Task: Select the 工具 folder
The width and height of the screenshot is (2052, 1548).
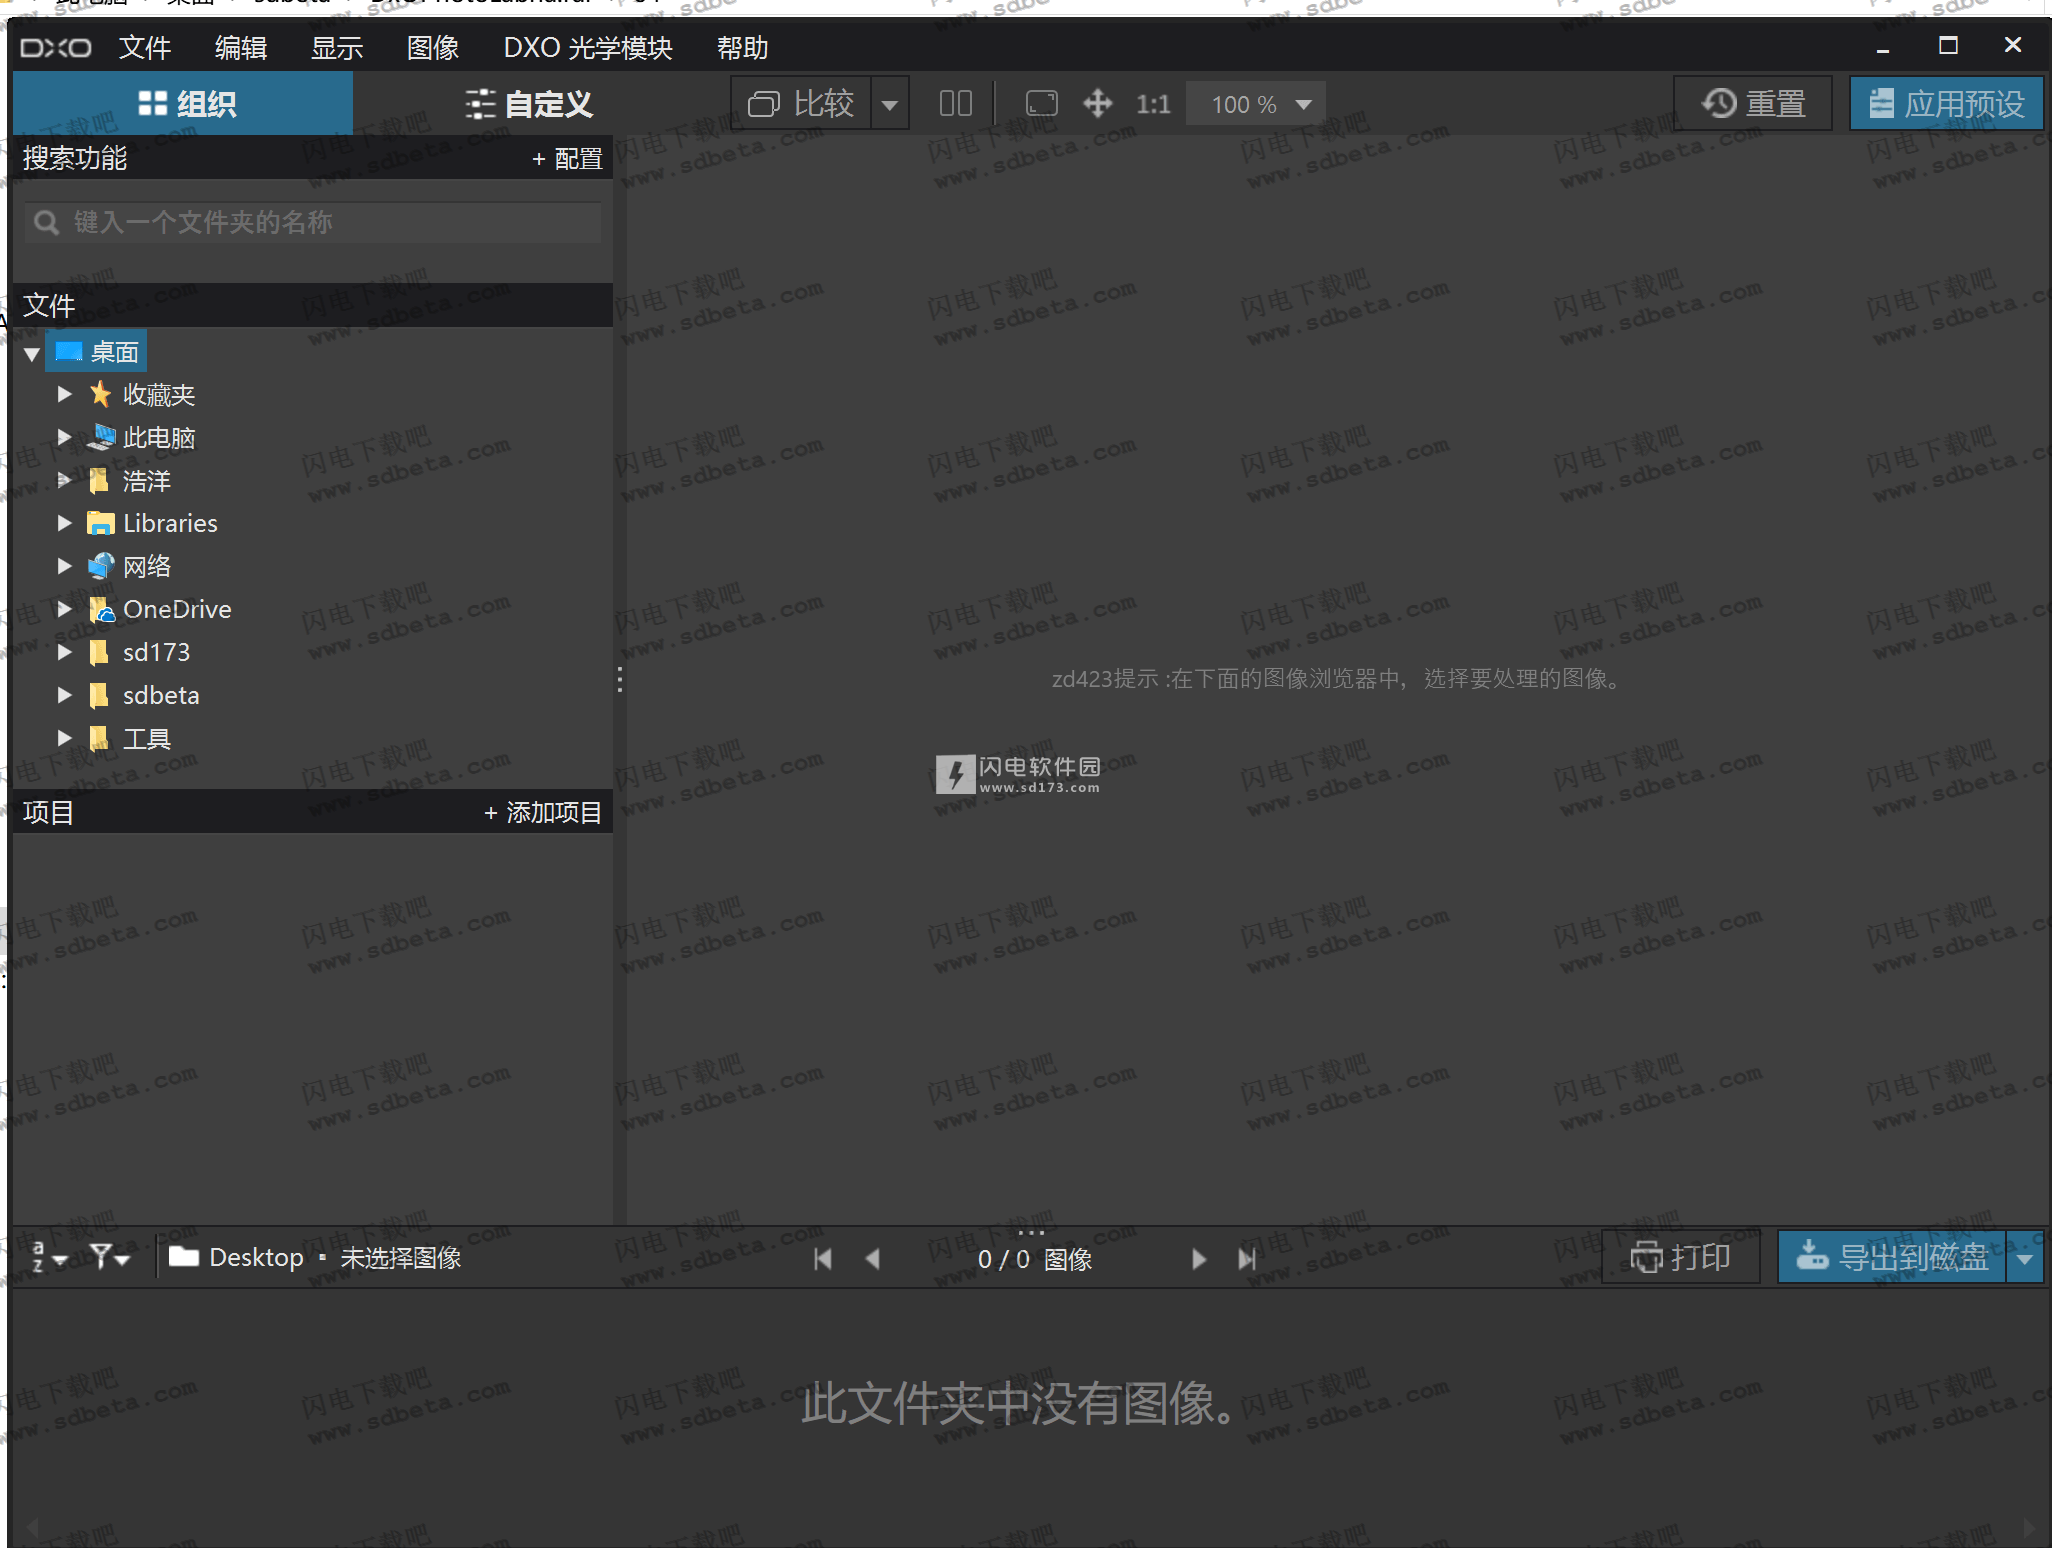Action: click(146, 739)
